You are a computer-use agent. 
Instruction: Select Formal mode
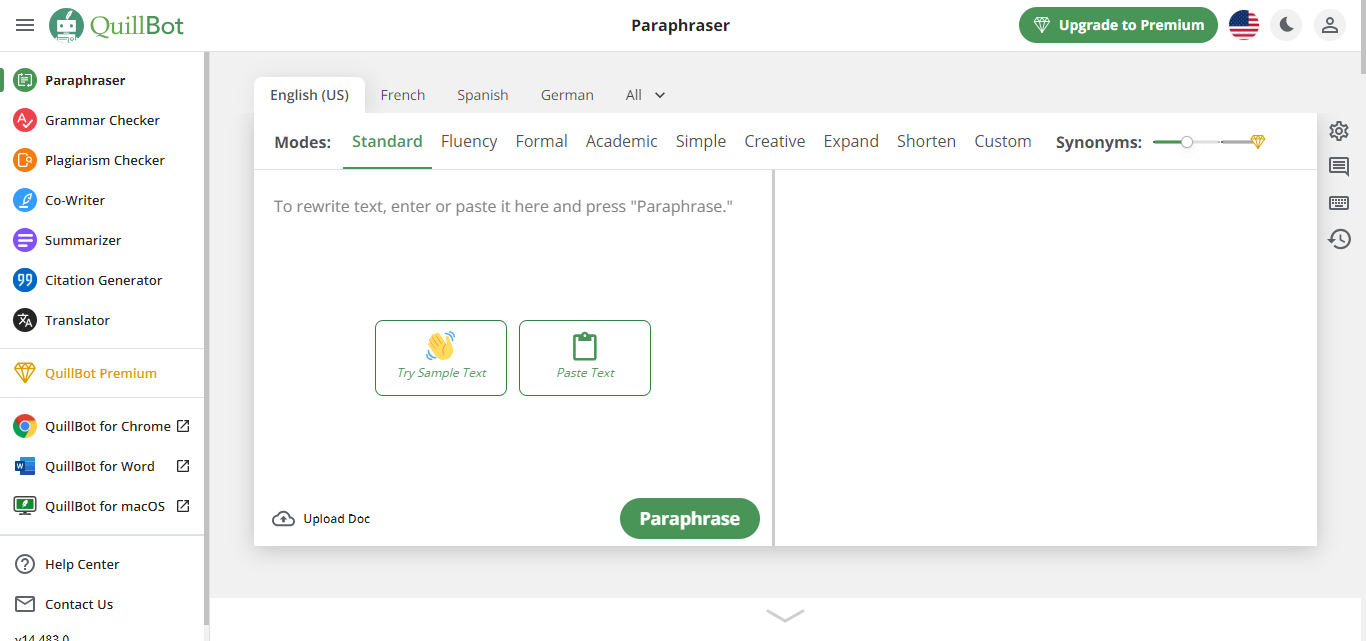click(x=542, y=142)
